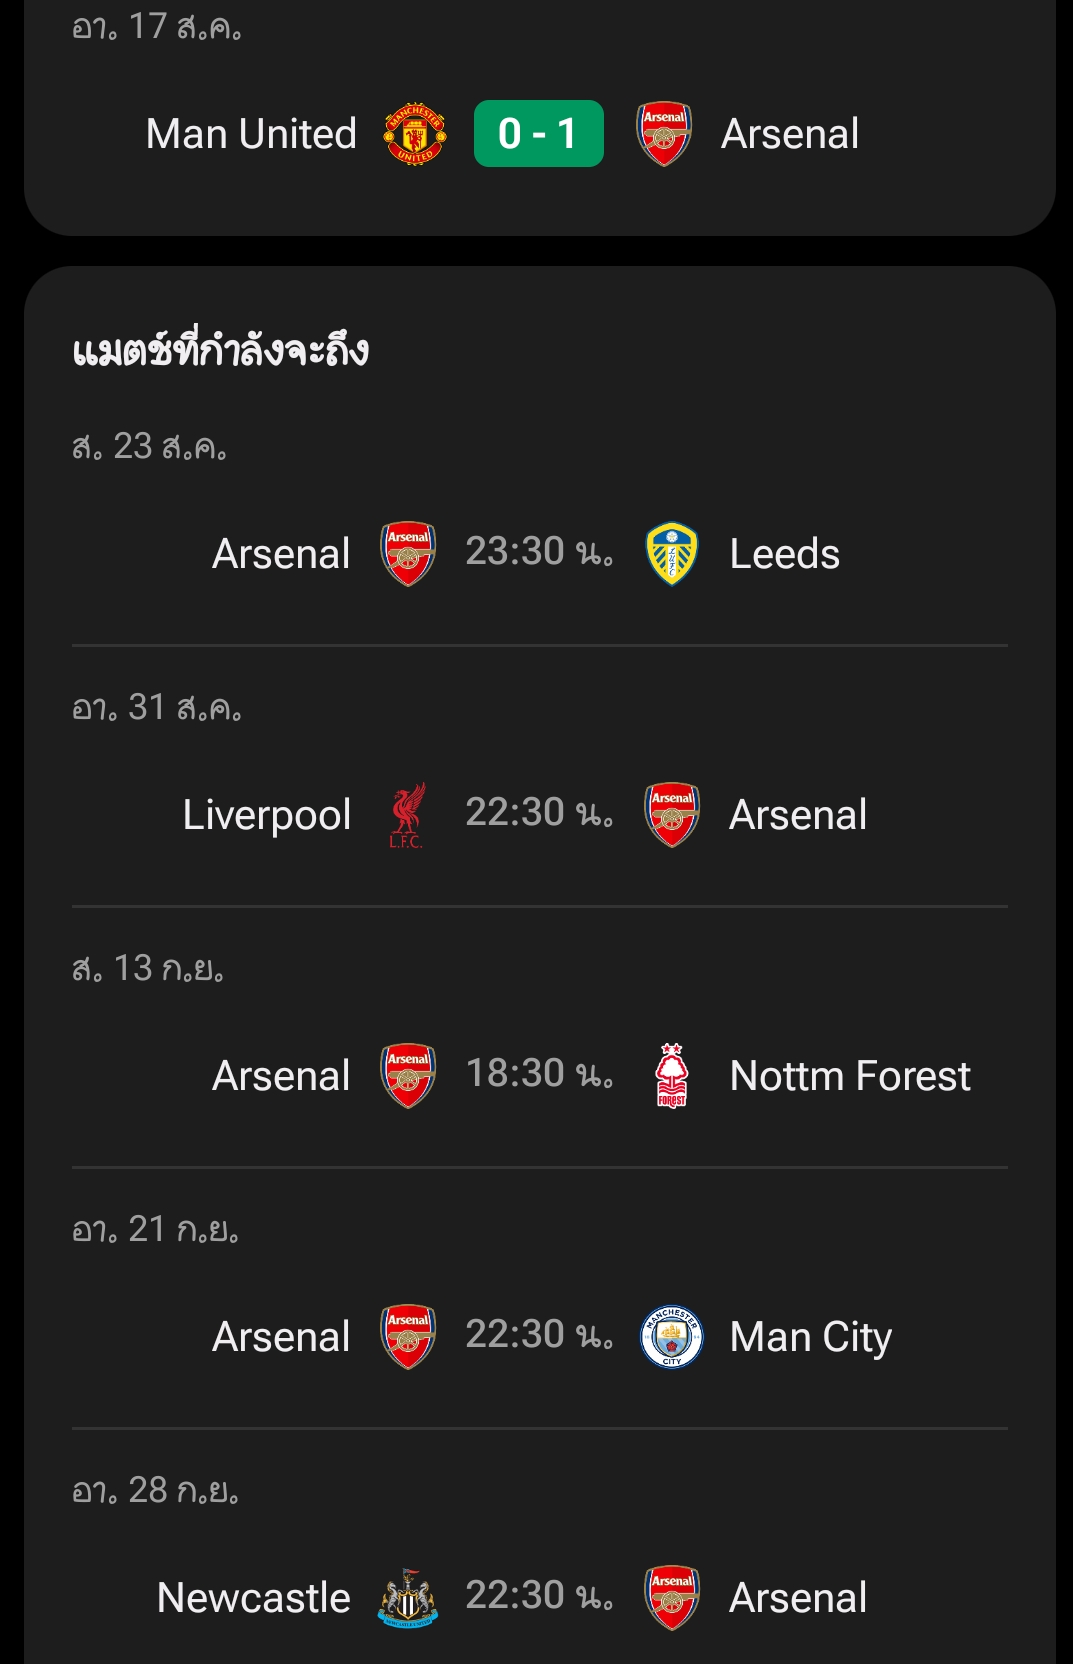Open the 0 - 1 match result
1073x1664 pixels.
pyautogui.click(x=539, y=133)
